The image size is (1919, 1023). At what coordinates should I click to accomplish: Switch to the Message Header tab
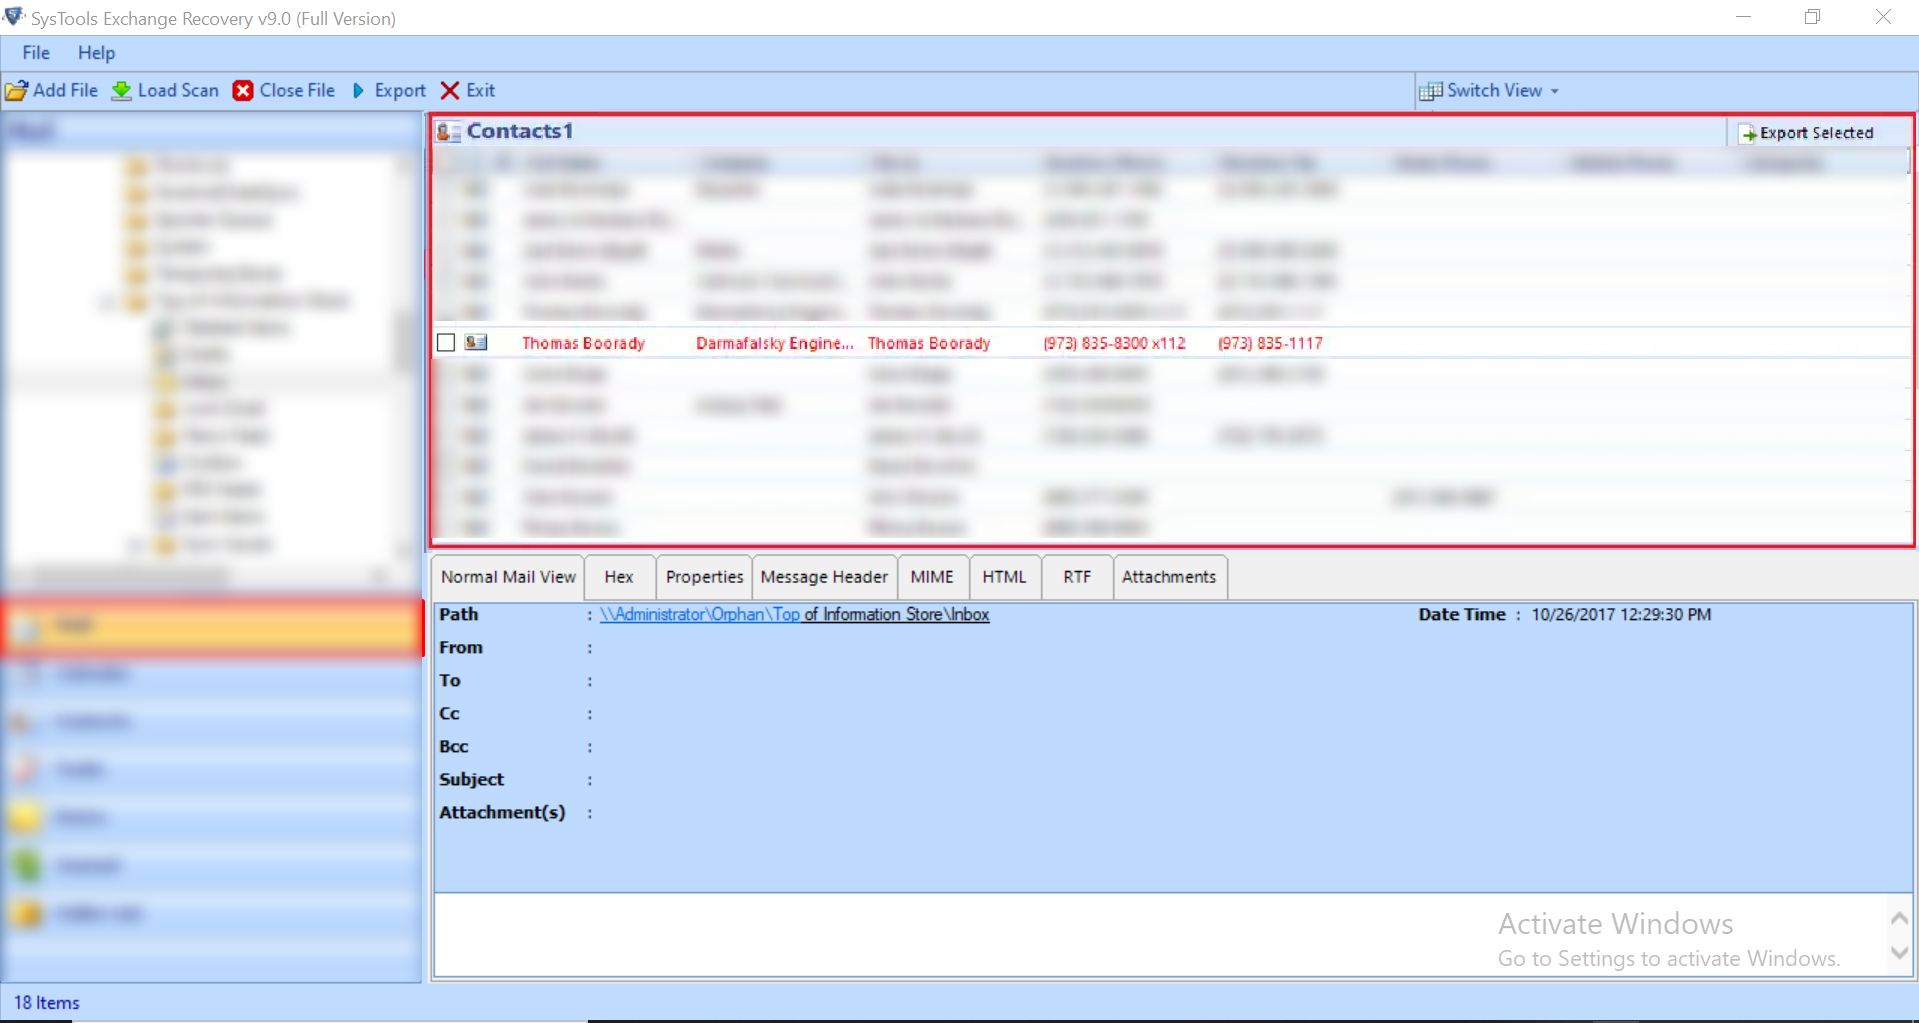coord(823,577)
